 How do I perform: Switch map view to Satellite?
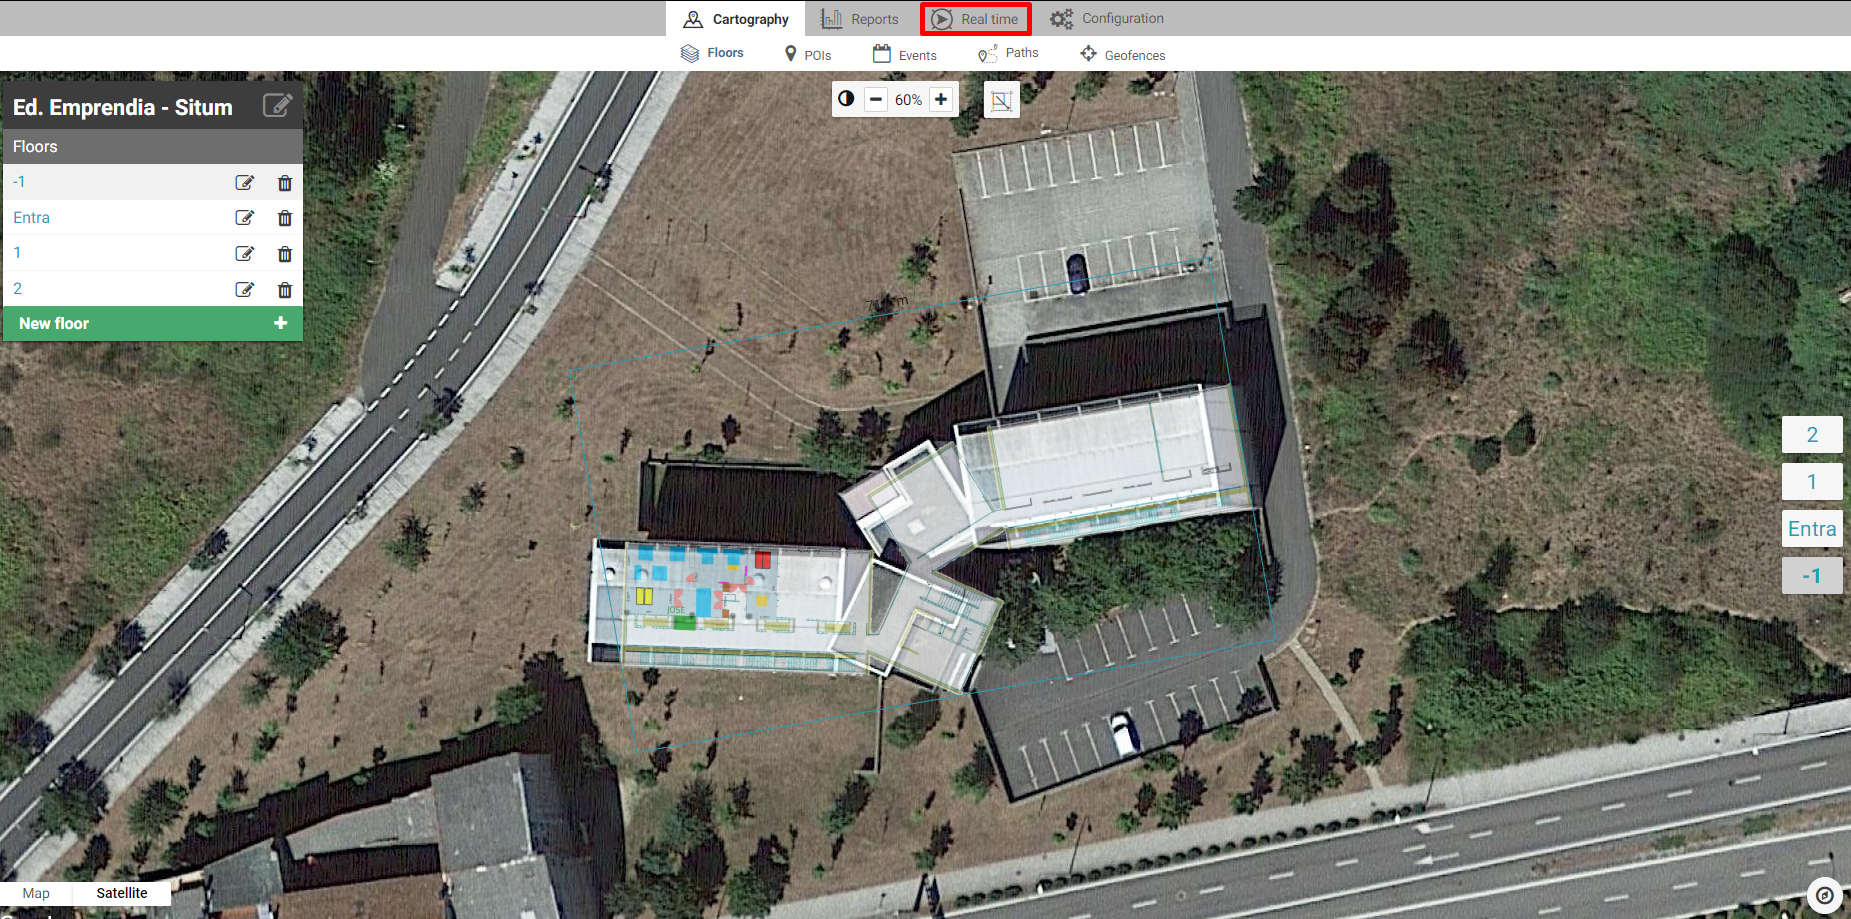122,893
